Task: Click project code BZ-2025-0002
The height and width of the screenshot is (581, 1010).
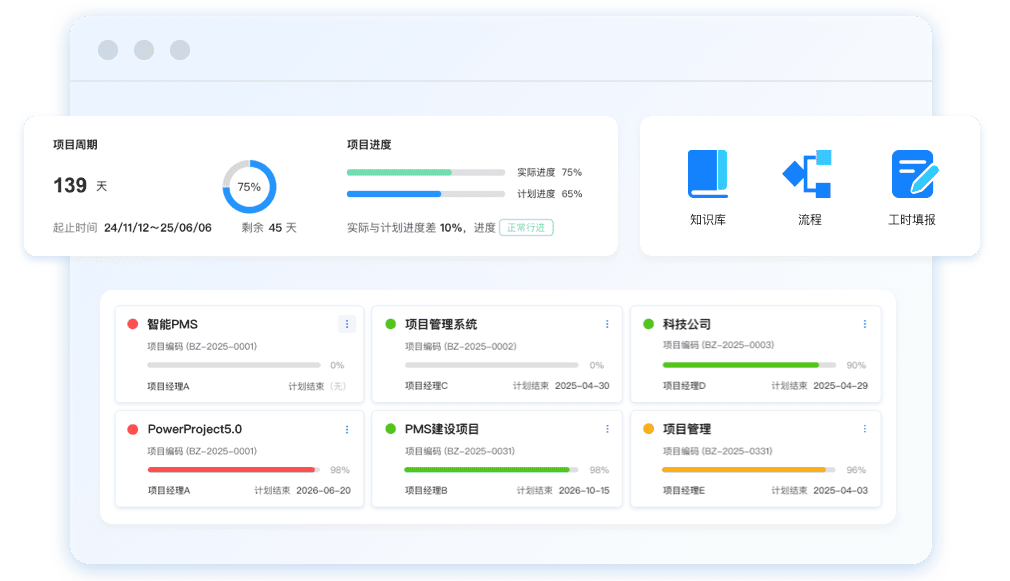Action: point(480,347)
